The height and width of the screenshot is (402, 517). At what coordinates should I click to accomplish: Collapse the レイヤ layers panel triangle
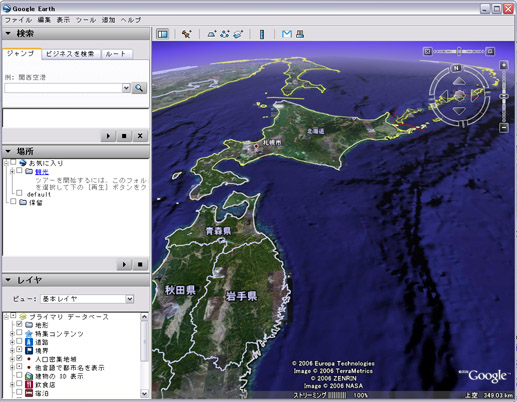[x=8, y=280]
